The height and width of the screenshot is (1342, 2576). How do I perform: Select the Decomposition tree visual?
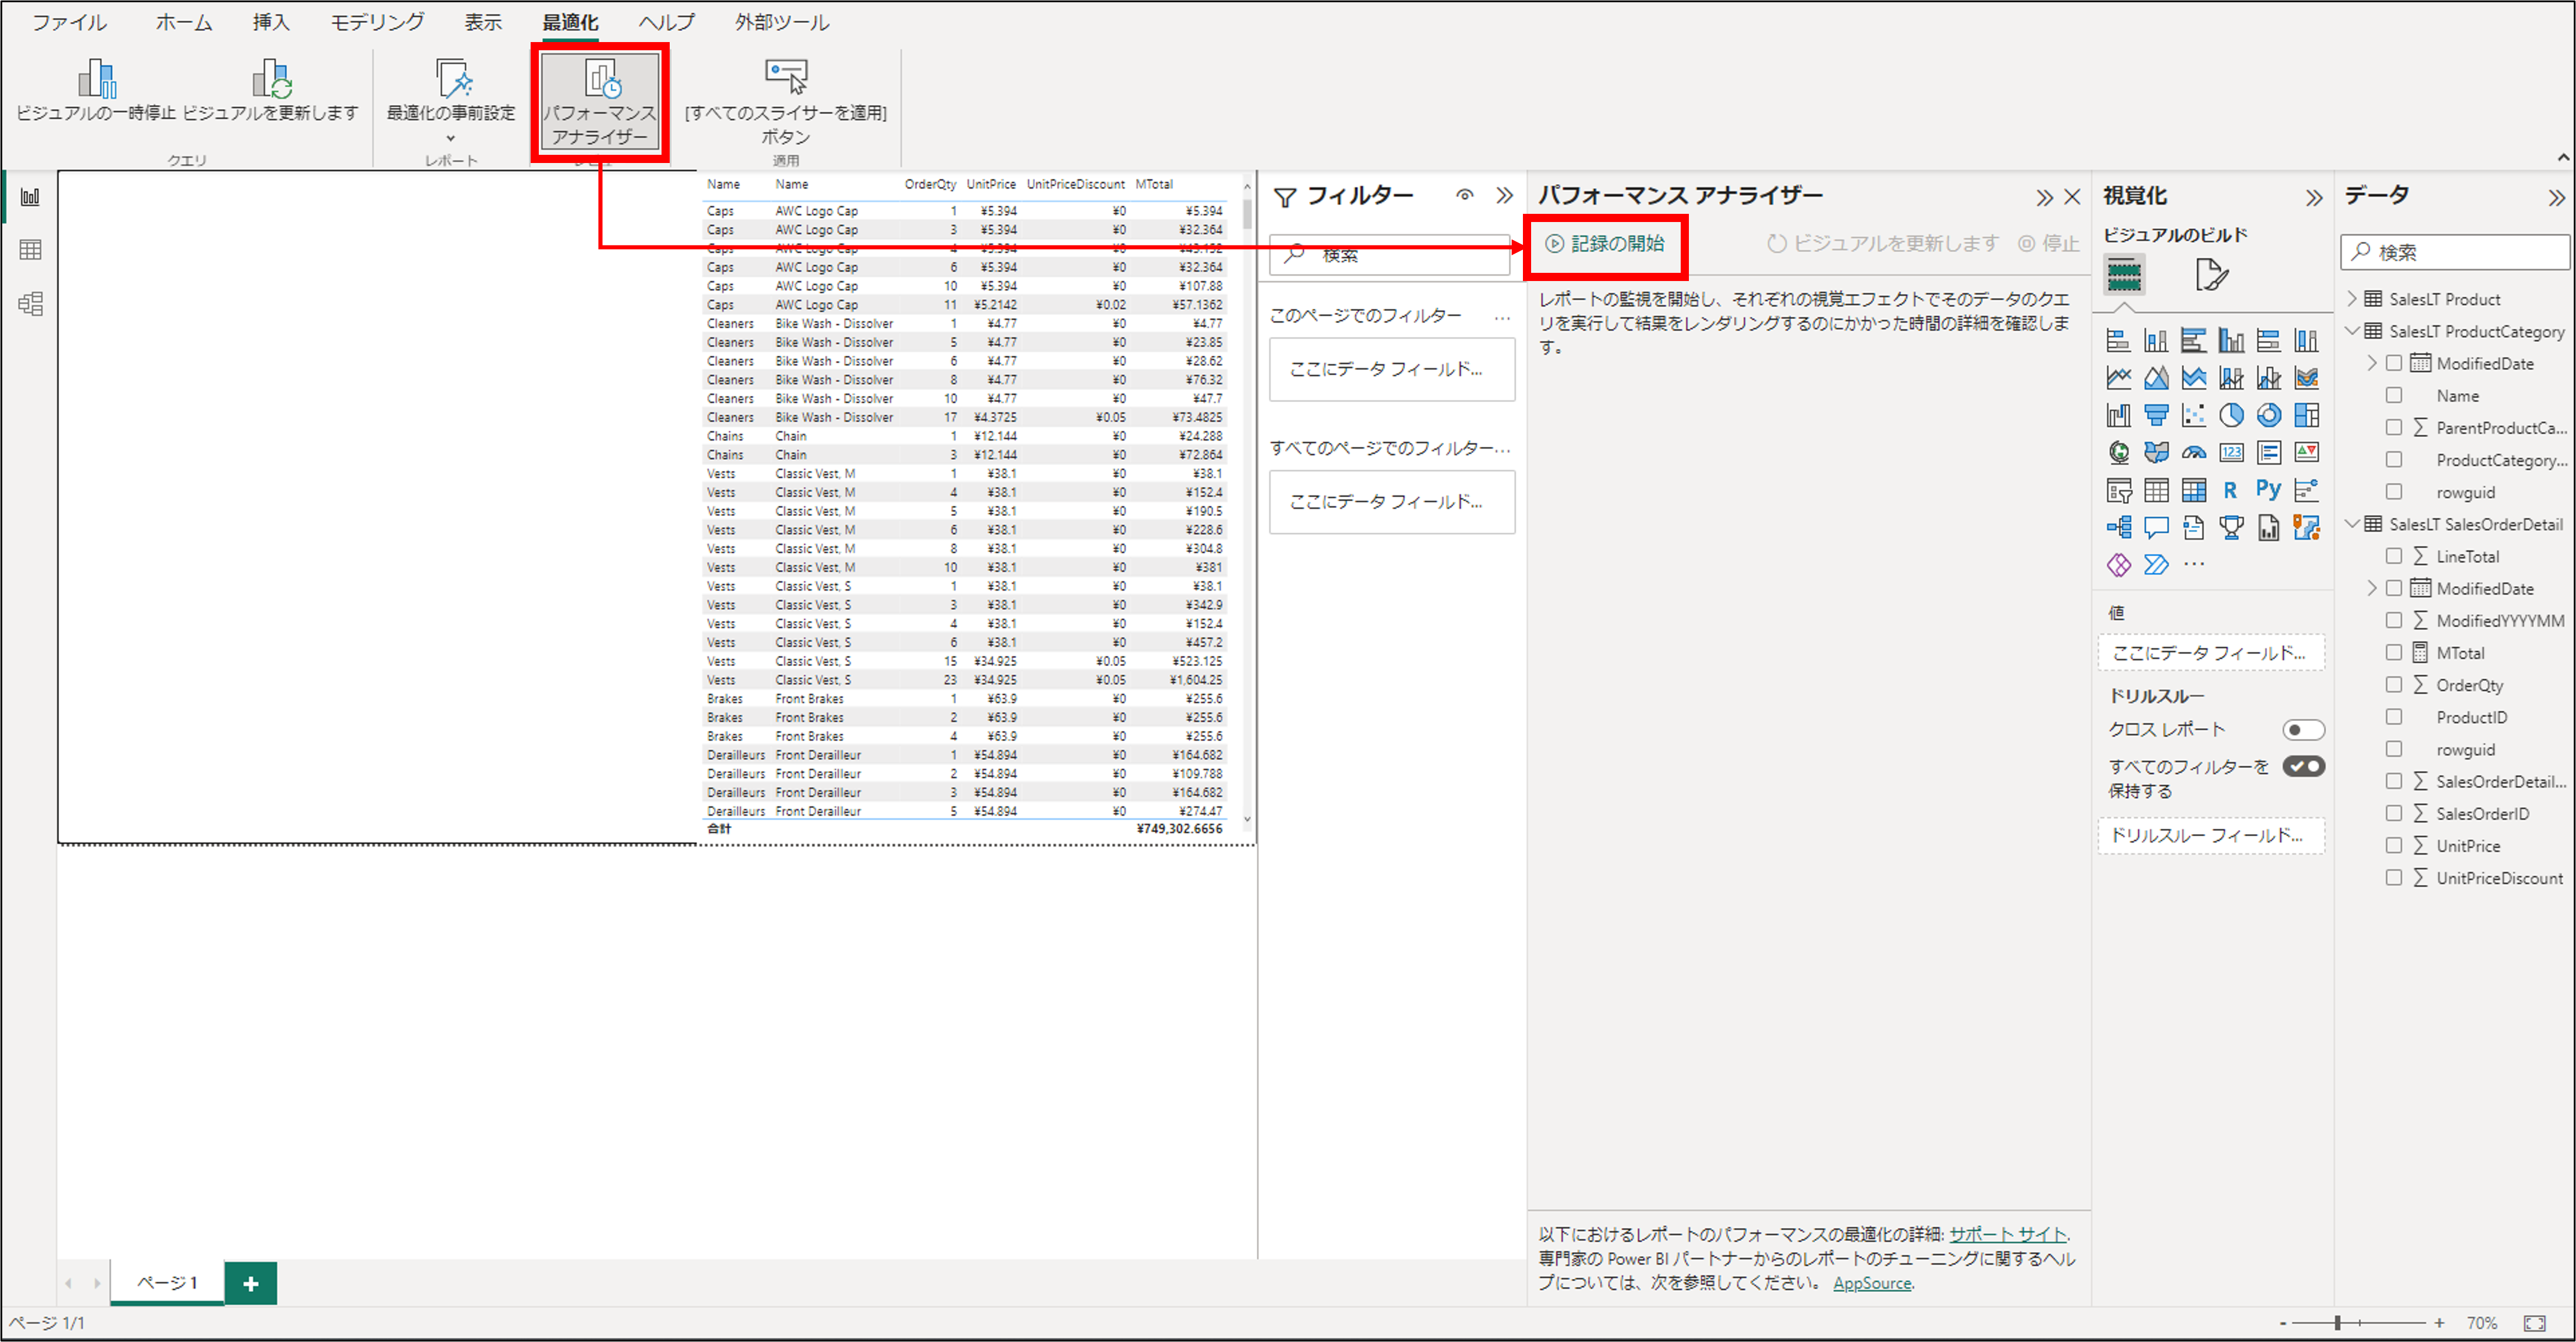[x=2119, y=527]
